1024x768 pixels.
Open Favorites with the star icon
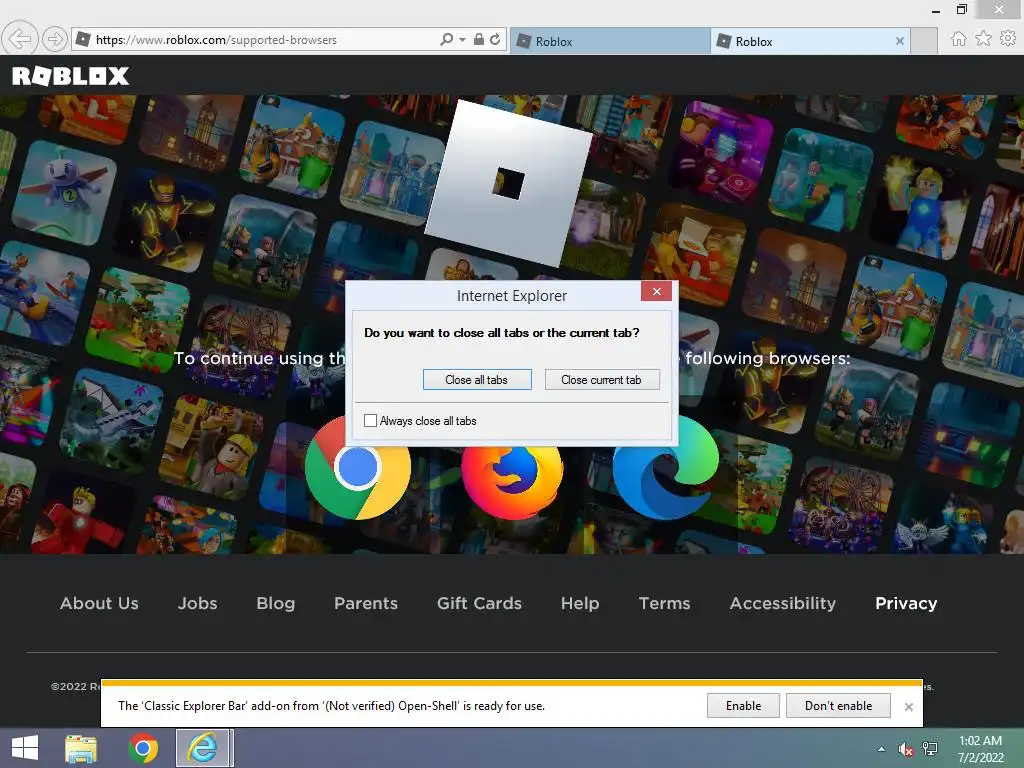(x=984, y=39)
